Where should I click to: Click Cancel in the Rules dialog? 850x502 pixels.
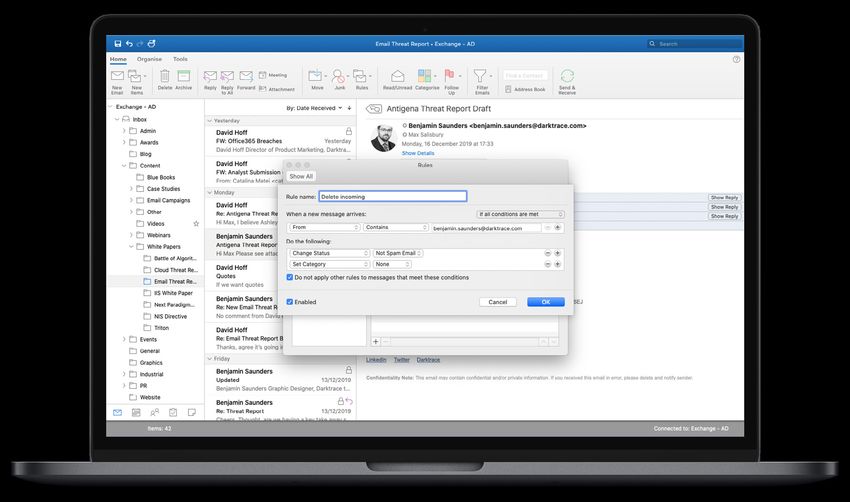click(498, 302)
